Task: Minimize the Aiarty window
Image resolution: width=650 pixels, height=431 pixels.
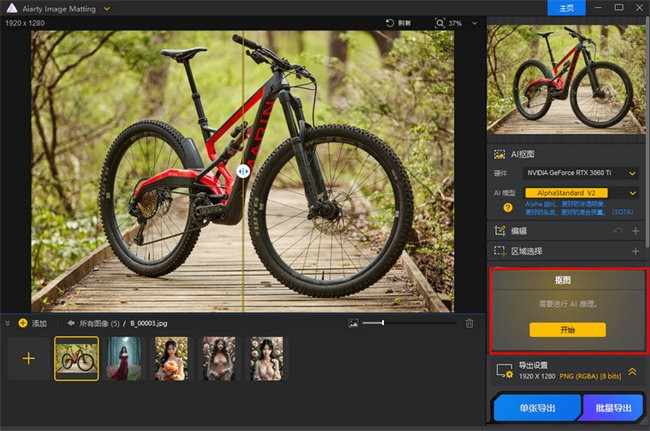Action: 598,8
